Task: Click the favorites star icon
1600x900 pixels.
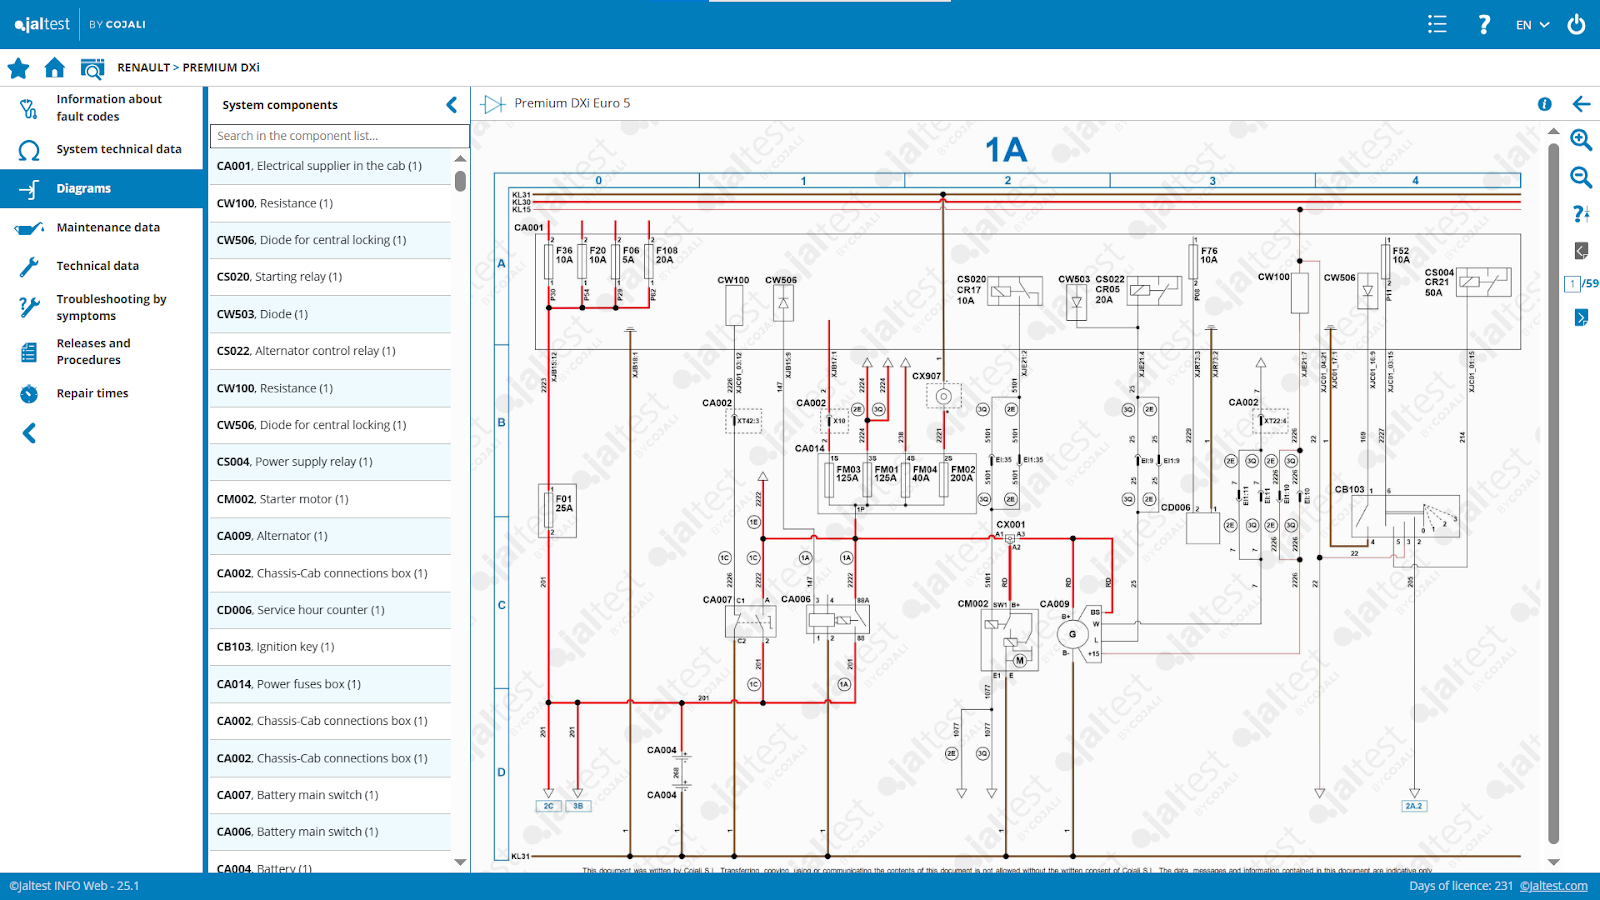Action: [x=18, y=68]
